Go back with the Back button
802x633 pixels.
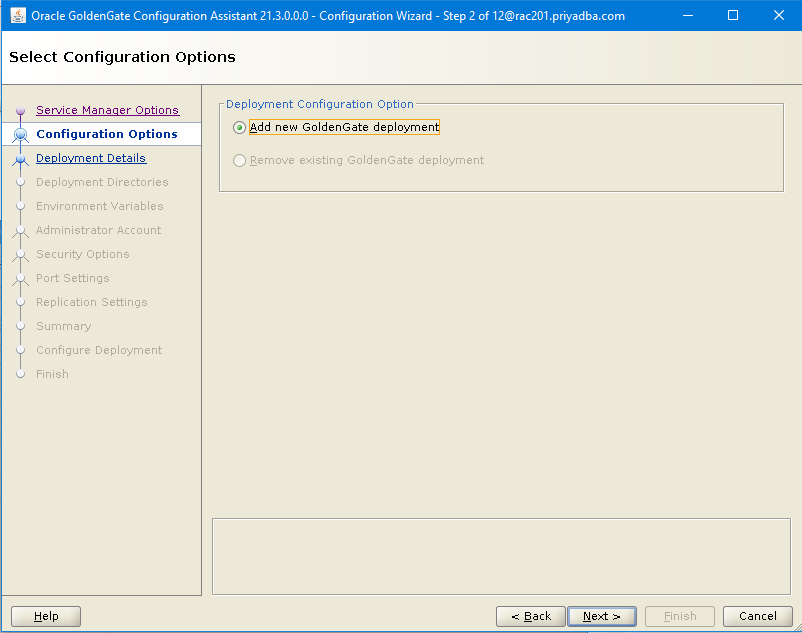531,616
